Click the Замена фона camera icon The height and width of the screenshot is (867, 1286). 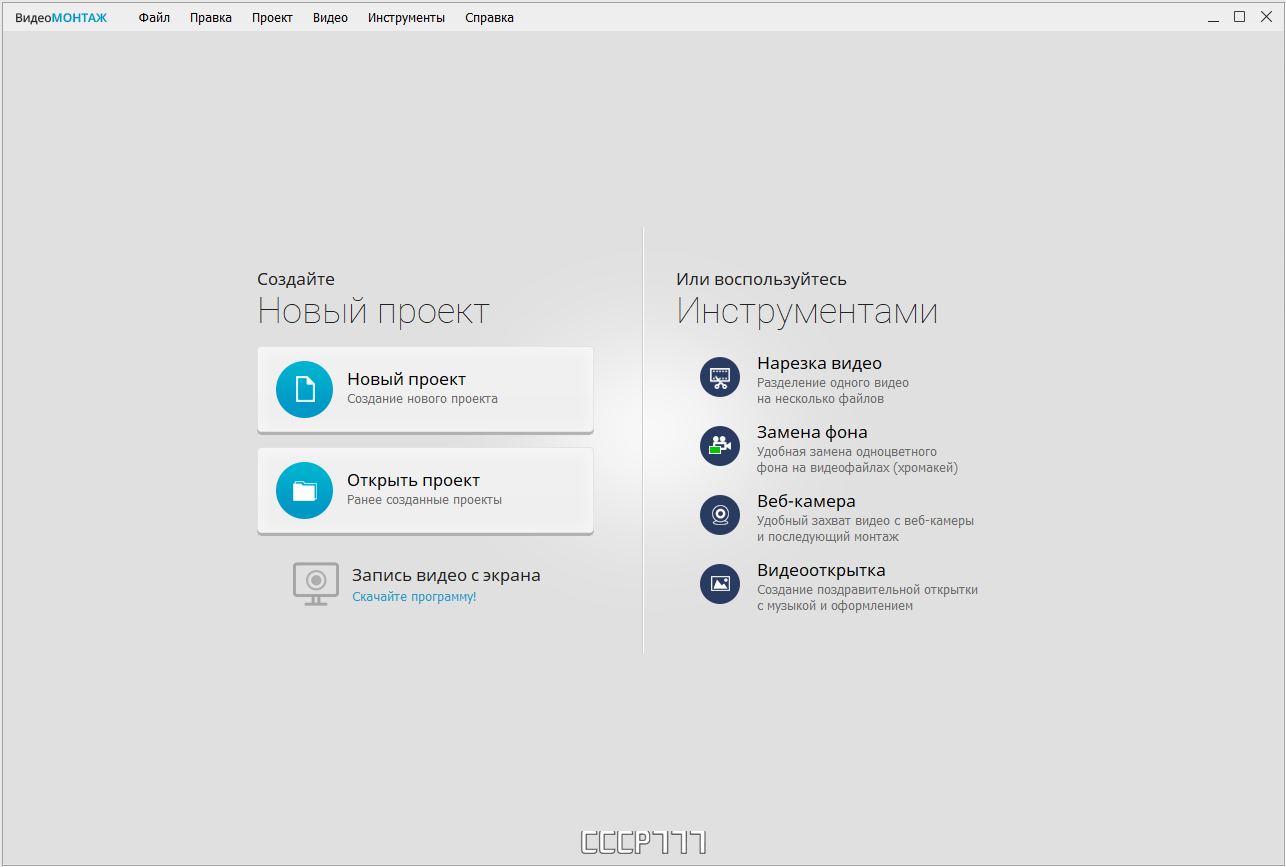coord(720,446)
